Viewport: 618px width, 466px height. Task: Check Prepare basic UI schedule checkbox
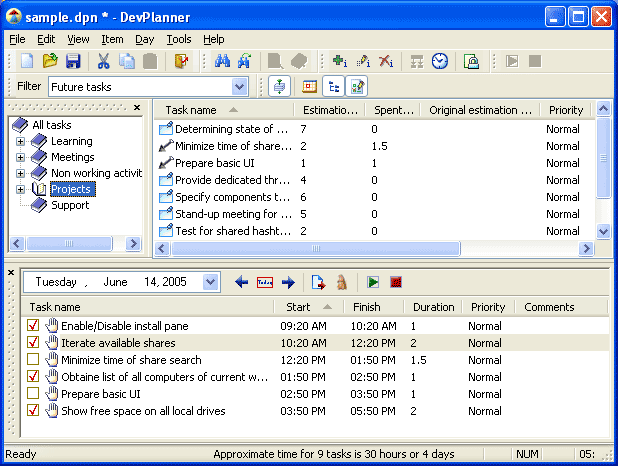point(33,393)
